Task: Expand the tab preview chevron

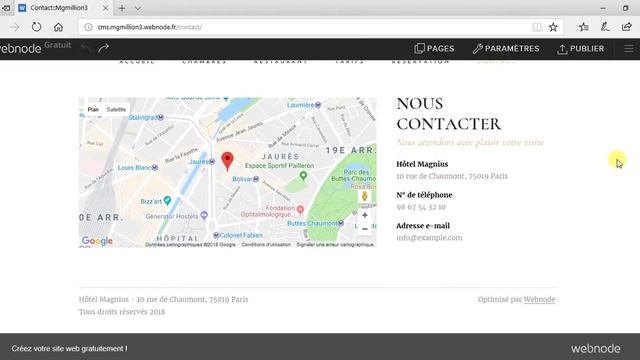Action: (x=138, y=8)
